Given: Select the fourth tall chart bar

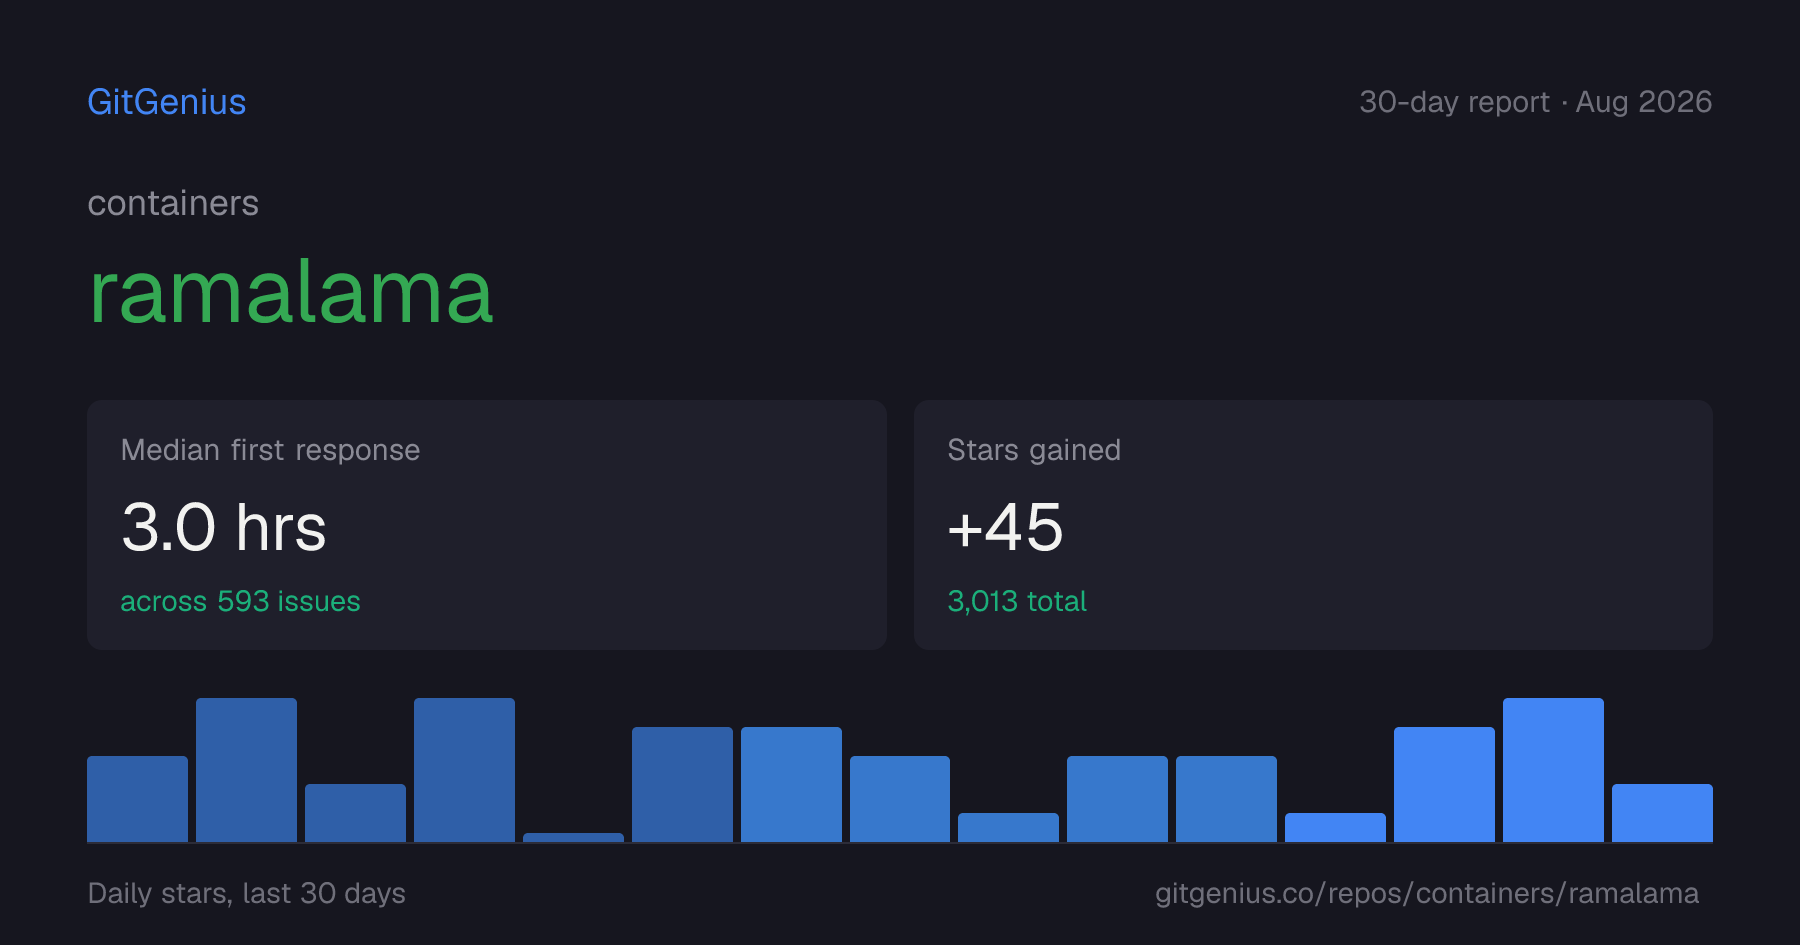Looking at the screenshot, I should (464, 770).
